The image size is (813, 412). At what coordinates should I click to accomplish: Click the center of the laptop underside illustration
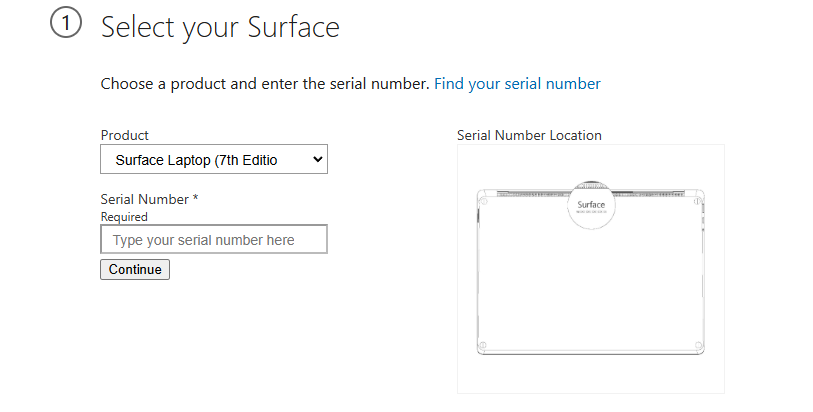[591, 272]
